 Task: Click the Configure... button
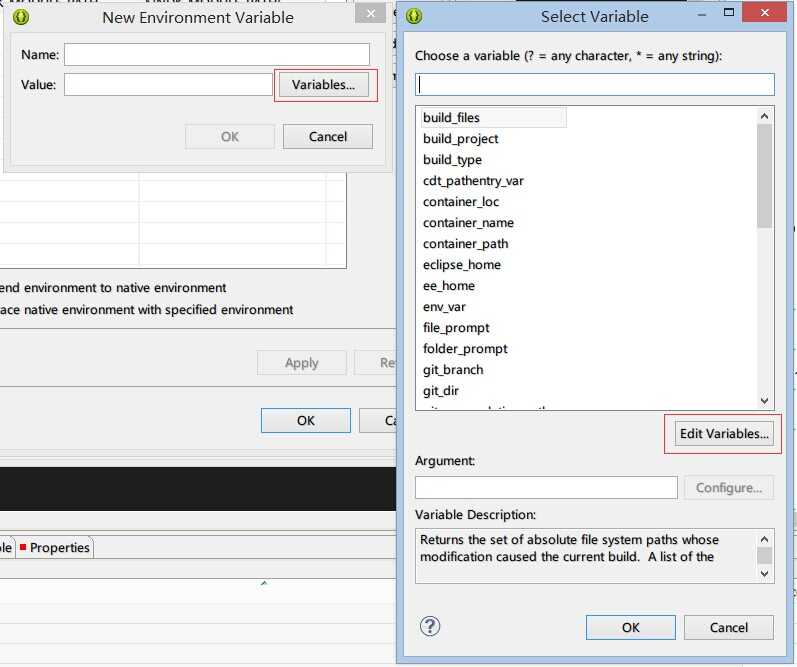(729, 488)
